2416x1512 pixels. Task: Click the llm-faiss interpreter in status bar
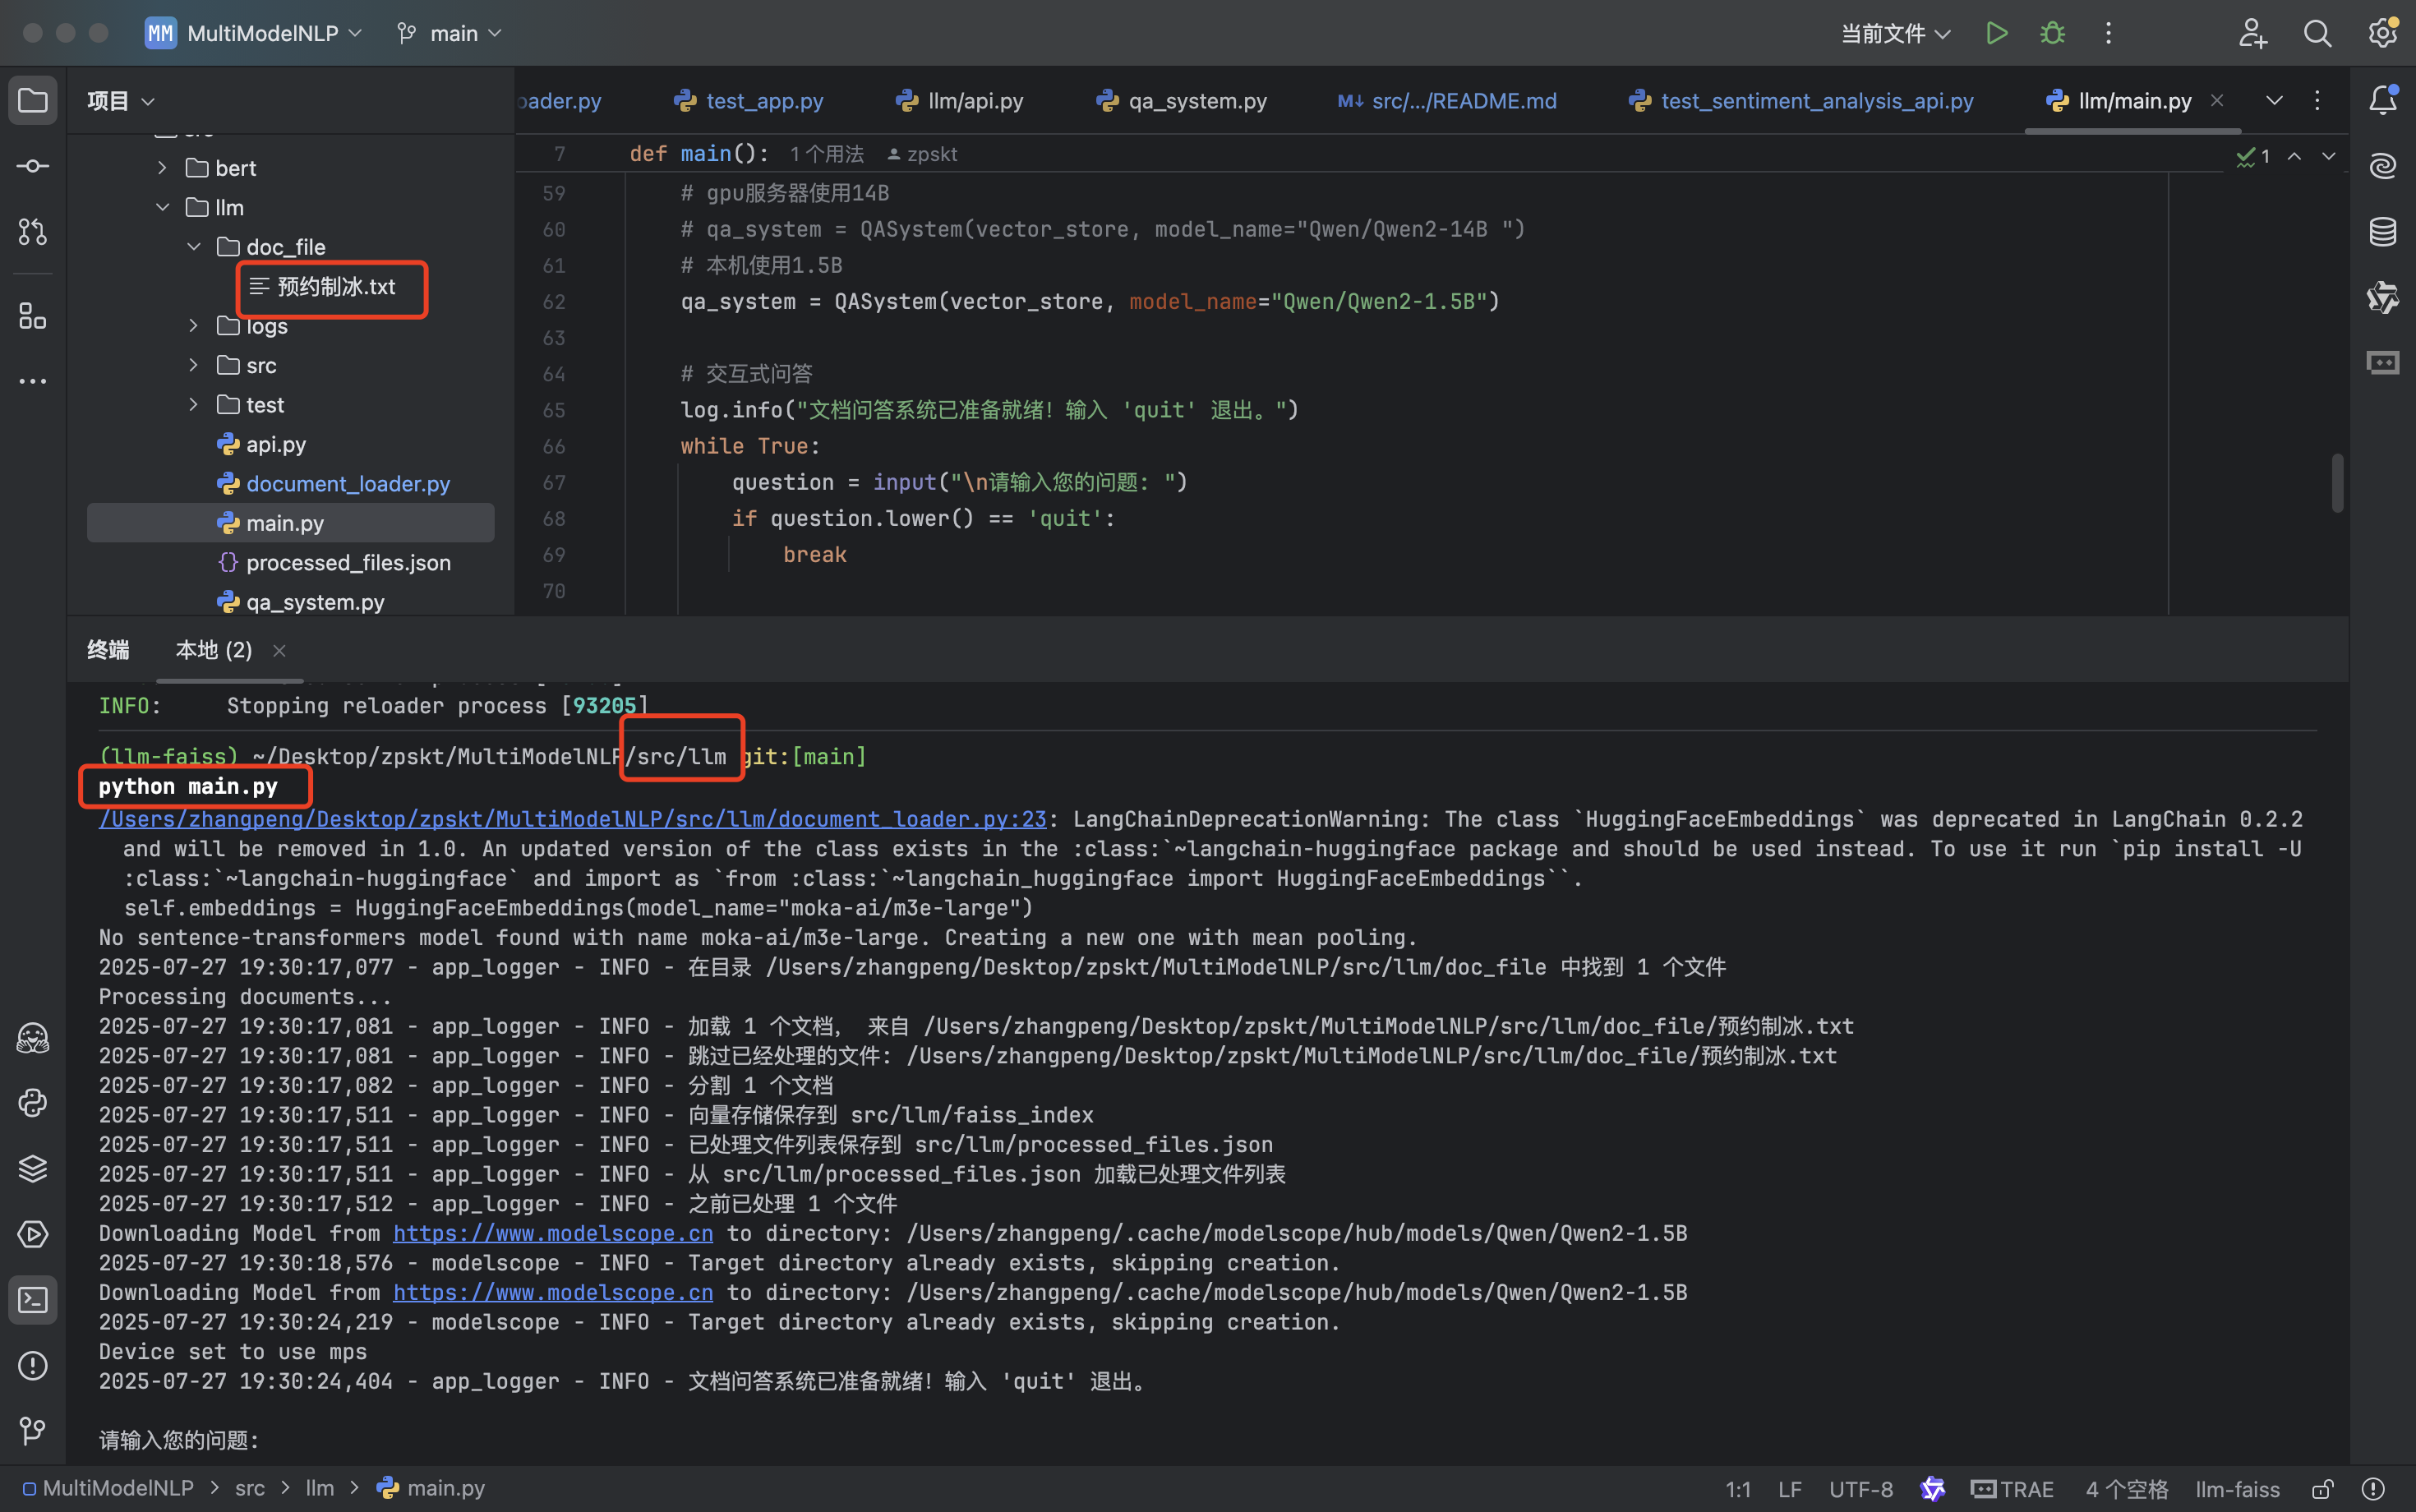tap(2237, 1489)
